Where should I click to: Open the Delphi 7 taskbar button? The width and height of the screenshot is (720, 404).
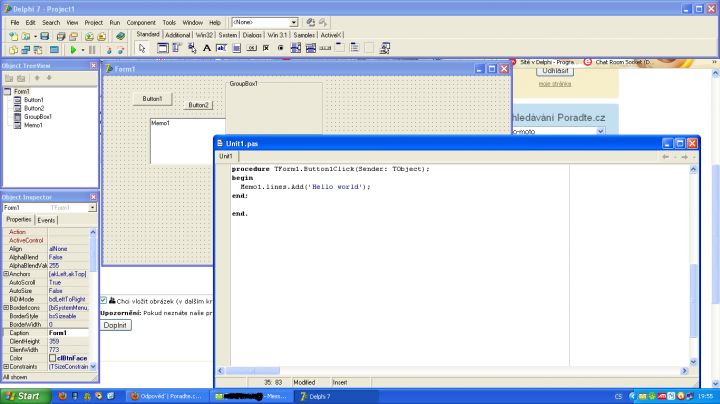tap(338, 396)
